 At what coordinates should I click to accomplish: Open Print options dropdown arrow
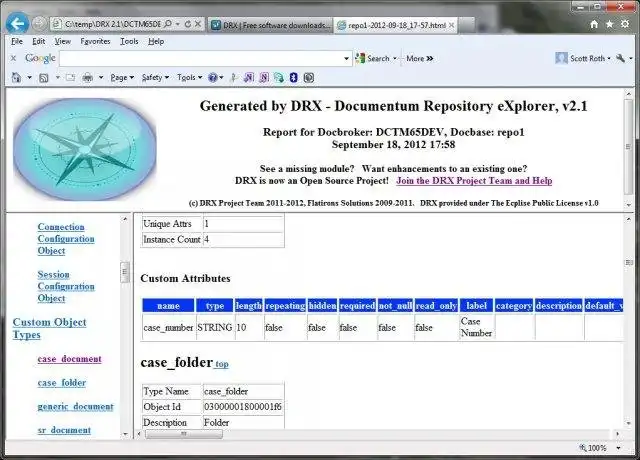coord(101,78)
